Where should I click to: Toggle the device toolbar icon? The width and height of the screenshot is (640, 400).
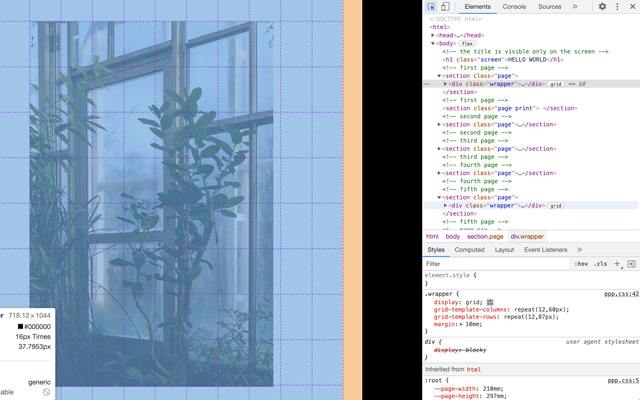pos(445,7)
